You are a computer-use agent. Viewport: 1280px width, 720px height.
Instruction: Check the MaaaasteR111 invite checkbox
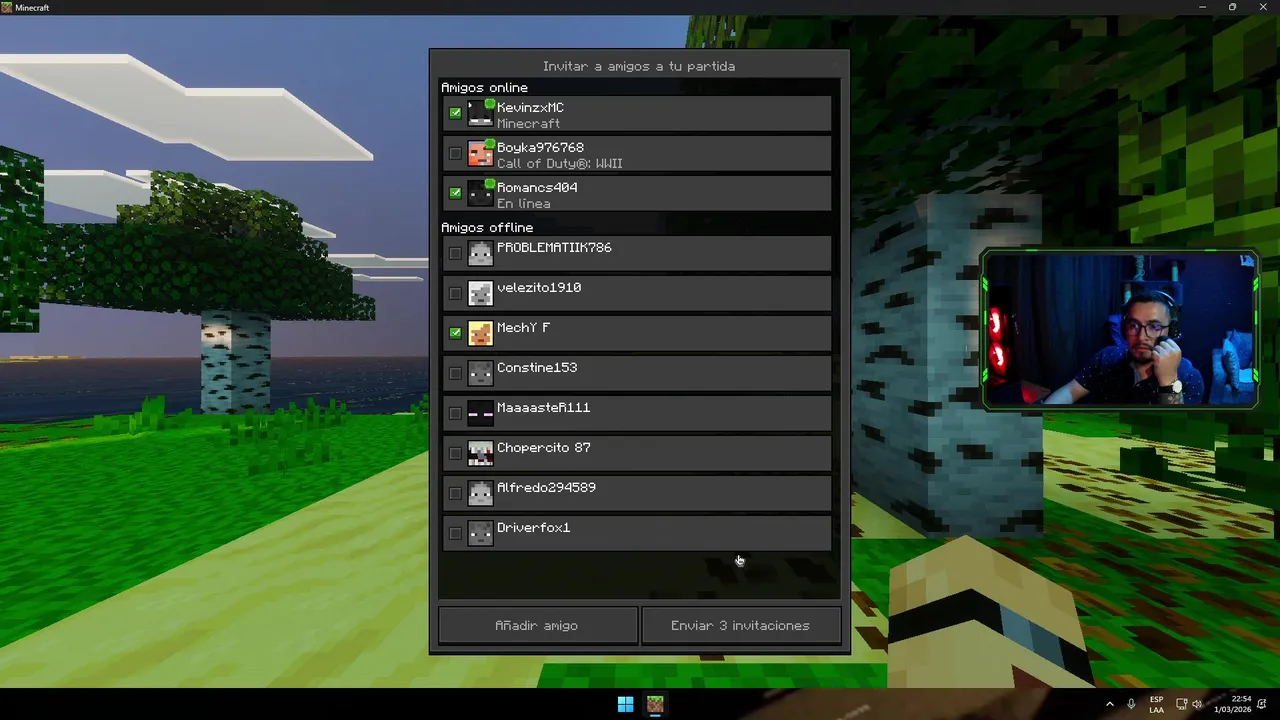tap(456, 413)
